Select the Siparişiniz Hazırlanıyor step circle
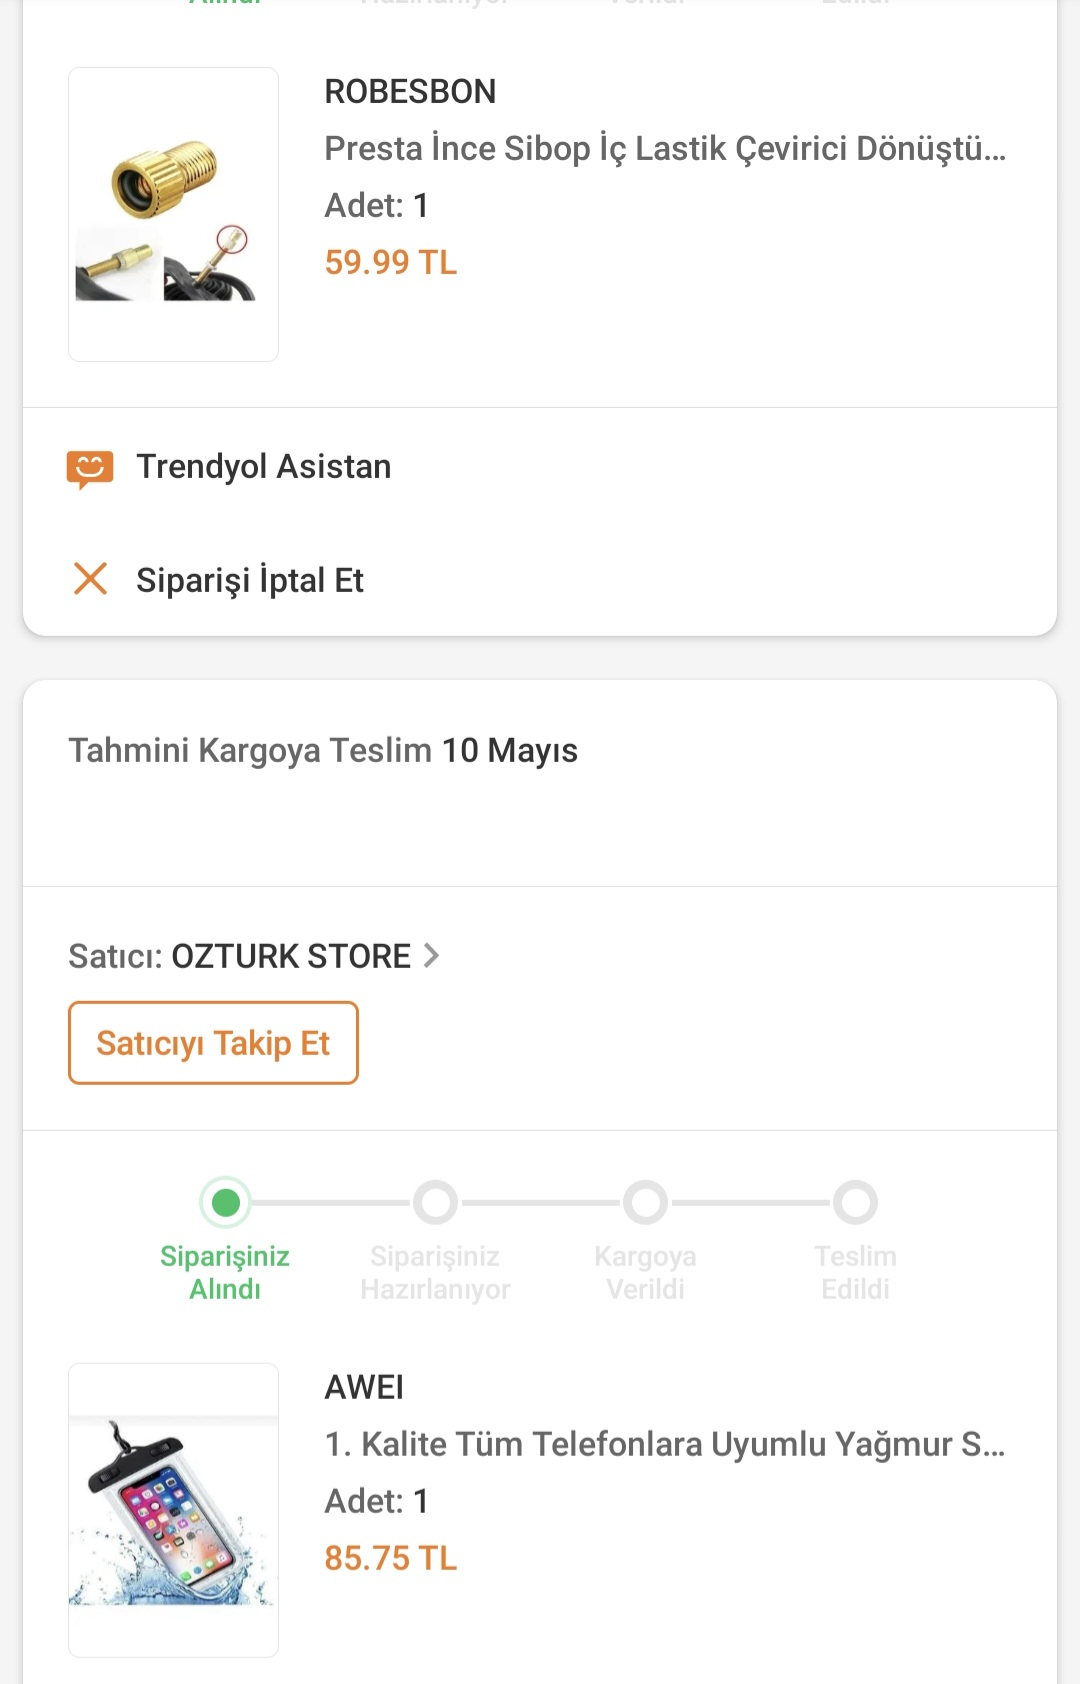 tap(435, 1202)
